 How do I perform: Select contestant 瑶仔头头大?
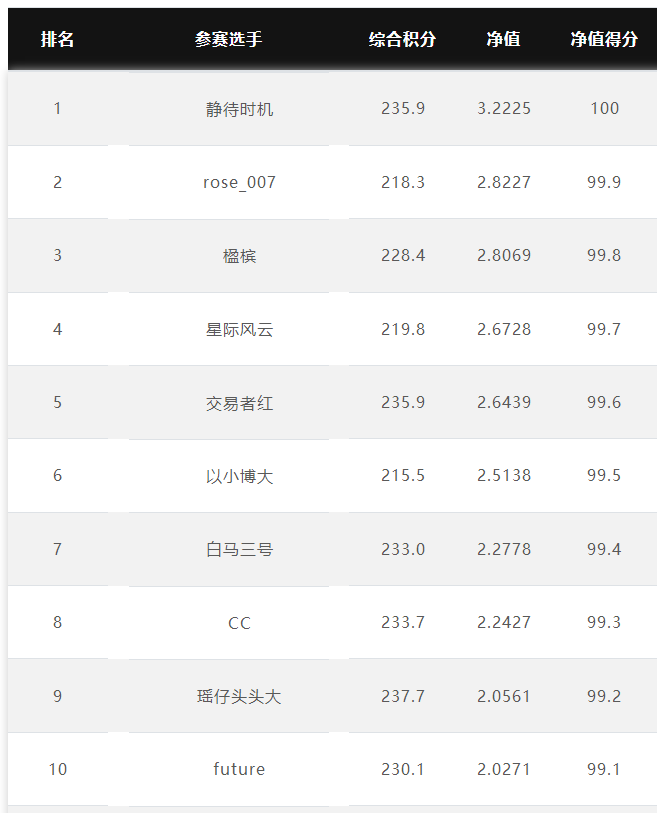[x=239, y=696]
